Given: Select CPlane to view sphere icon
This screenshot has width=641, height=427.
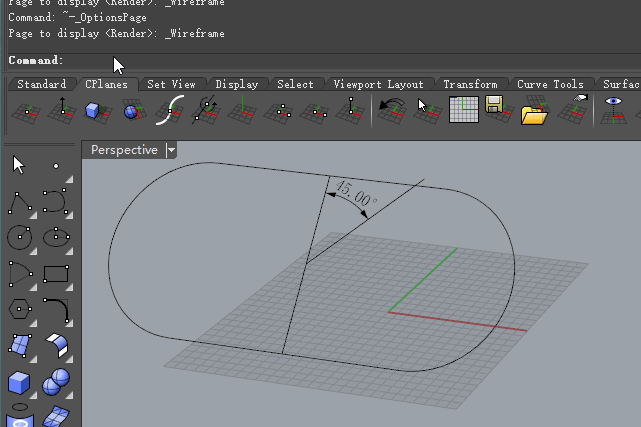Looking at the screenshot, I should pos(134,110).
